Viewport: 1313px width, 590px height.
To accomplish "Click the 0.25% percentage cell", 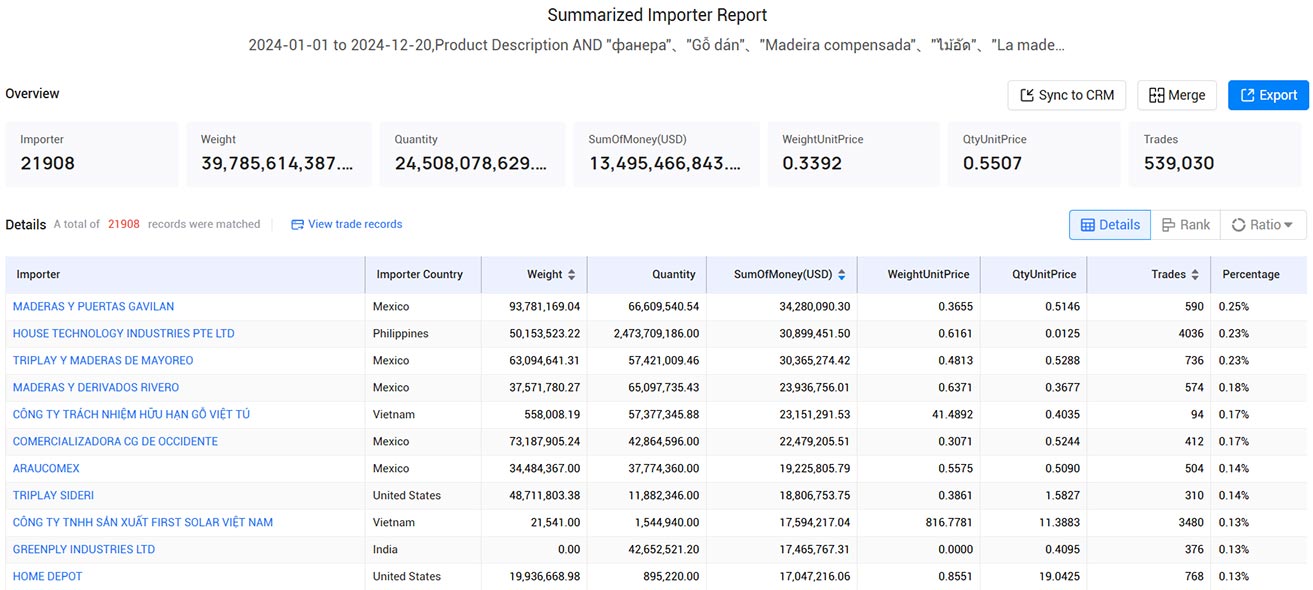I will click(1233, 306).
